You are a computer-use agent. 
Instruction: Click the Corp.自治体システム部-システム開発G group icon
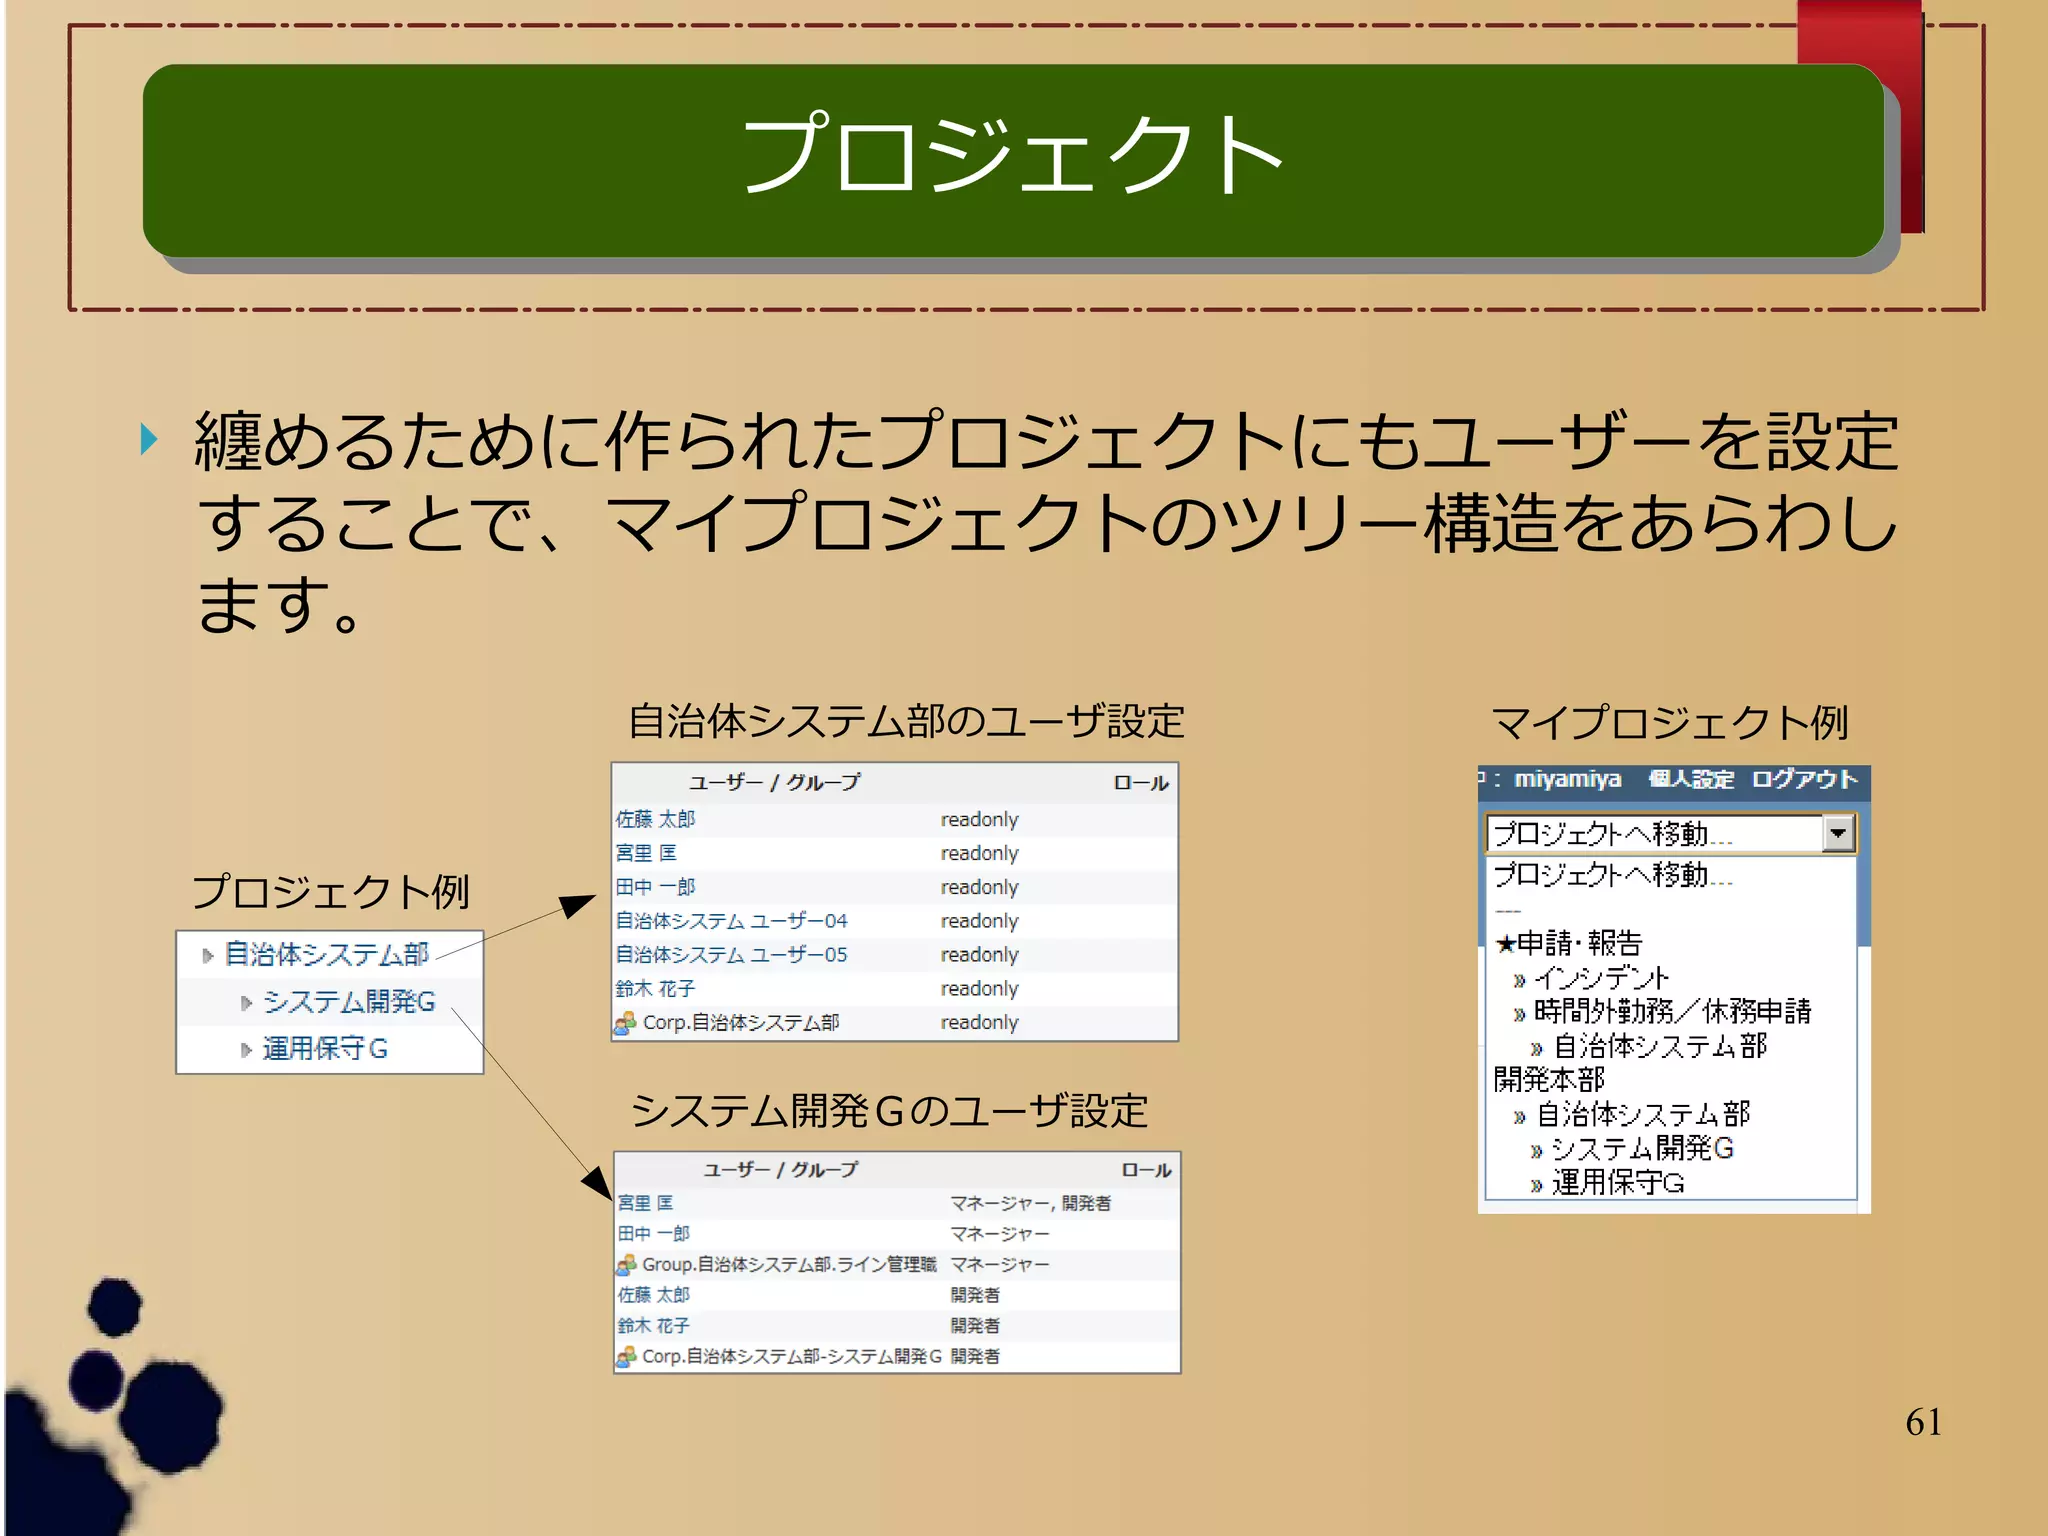coord(626,1357)
